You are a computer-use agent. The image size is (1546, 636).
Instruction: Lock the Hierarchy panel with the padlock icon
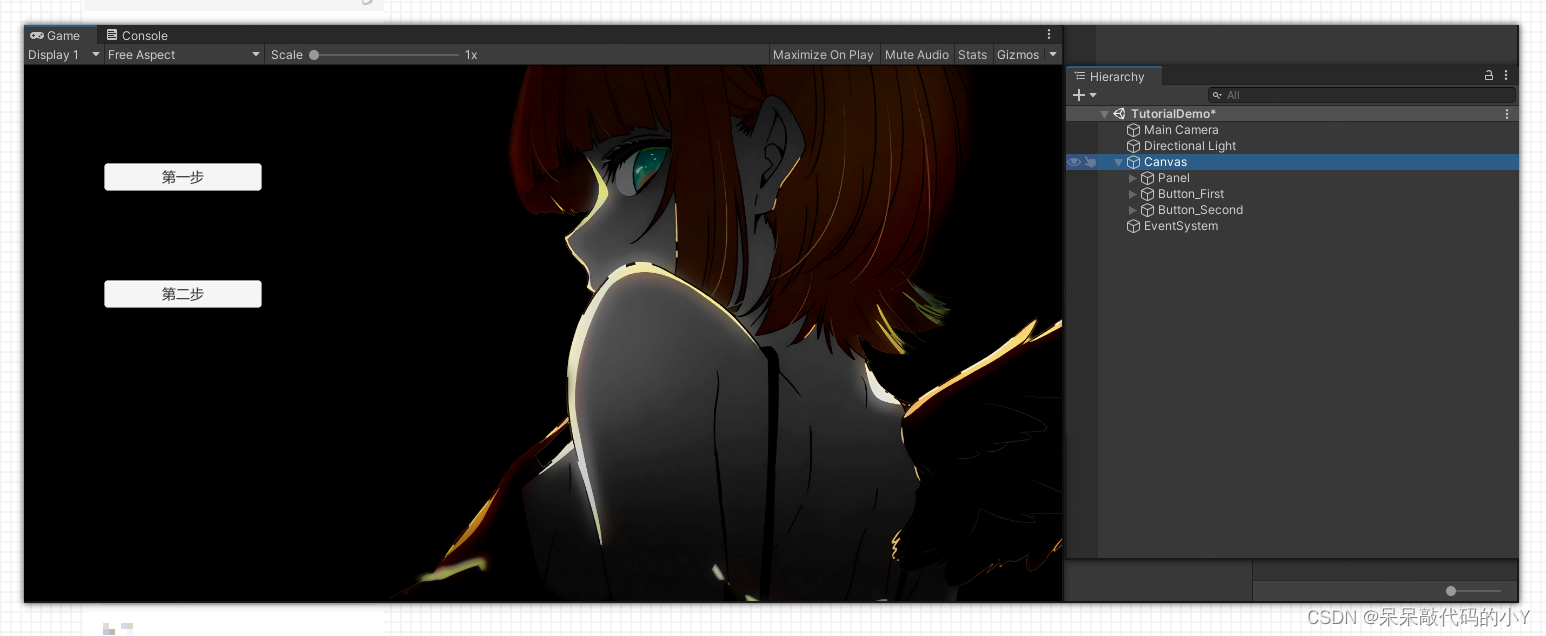tap(1489, 76)
